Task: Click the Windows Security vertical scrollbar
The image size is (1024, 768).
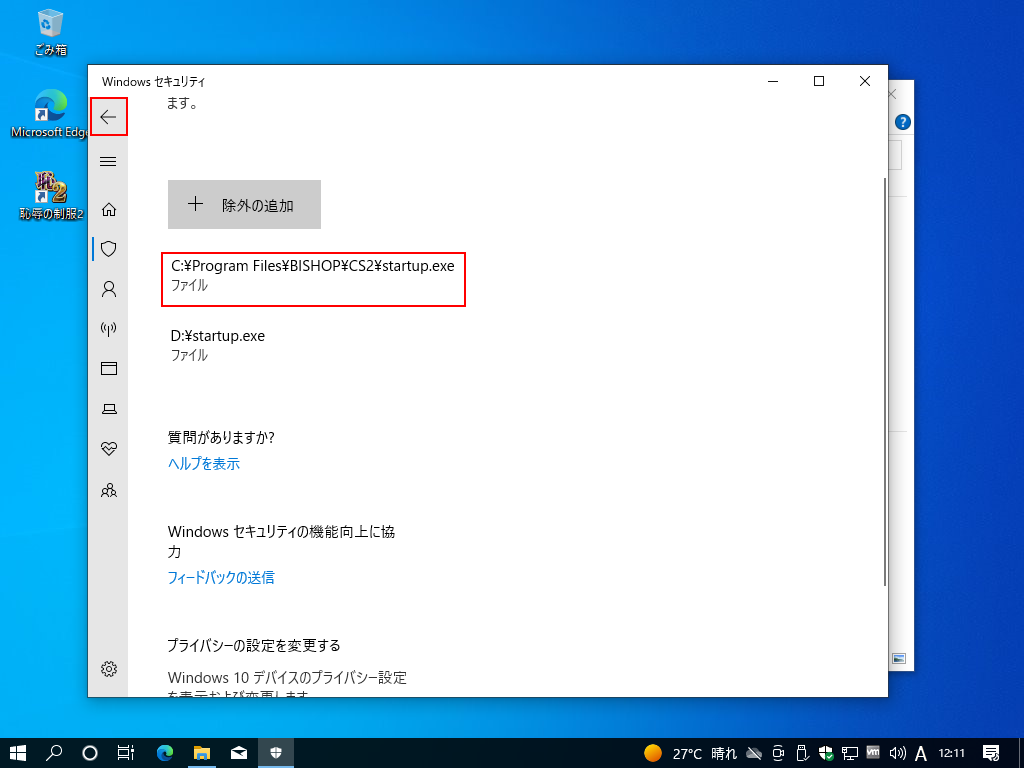Action: click(x=885, y=381)
